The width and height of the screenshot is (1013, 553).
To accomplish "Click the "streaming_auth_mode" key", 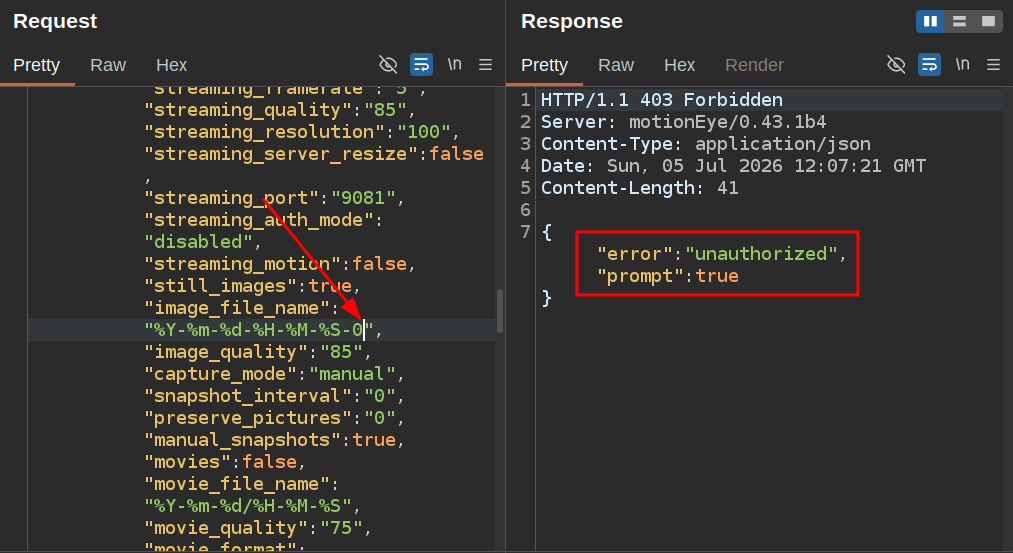I will 259,220.
